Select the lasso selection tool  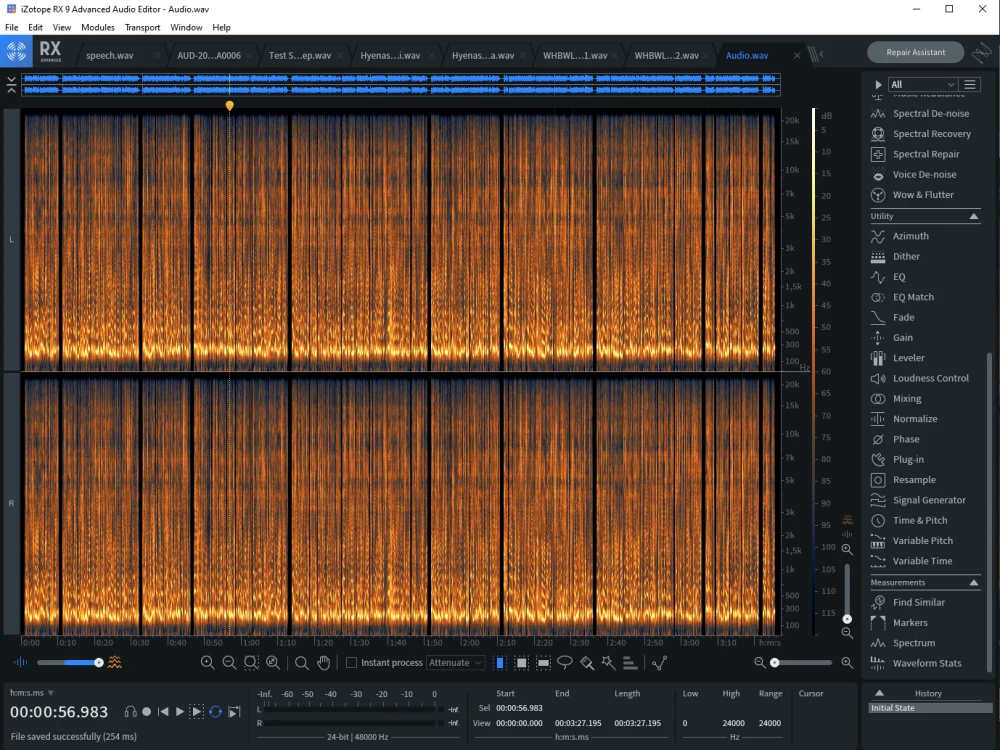(x=565, y=663)
